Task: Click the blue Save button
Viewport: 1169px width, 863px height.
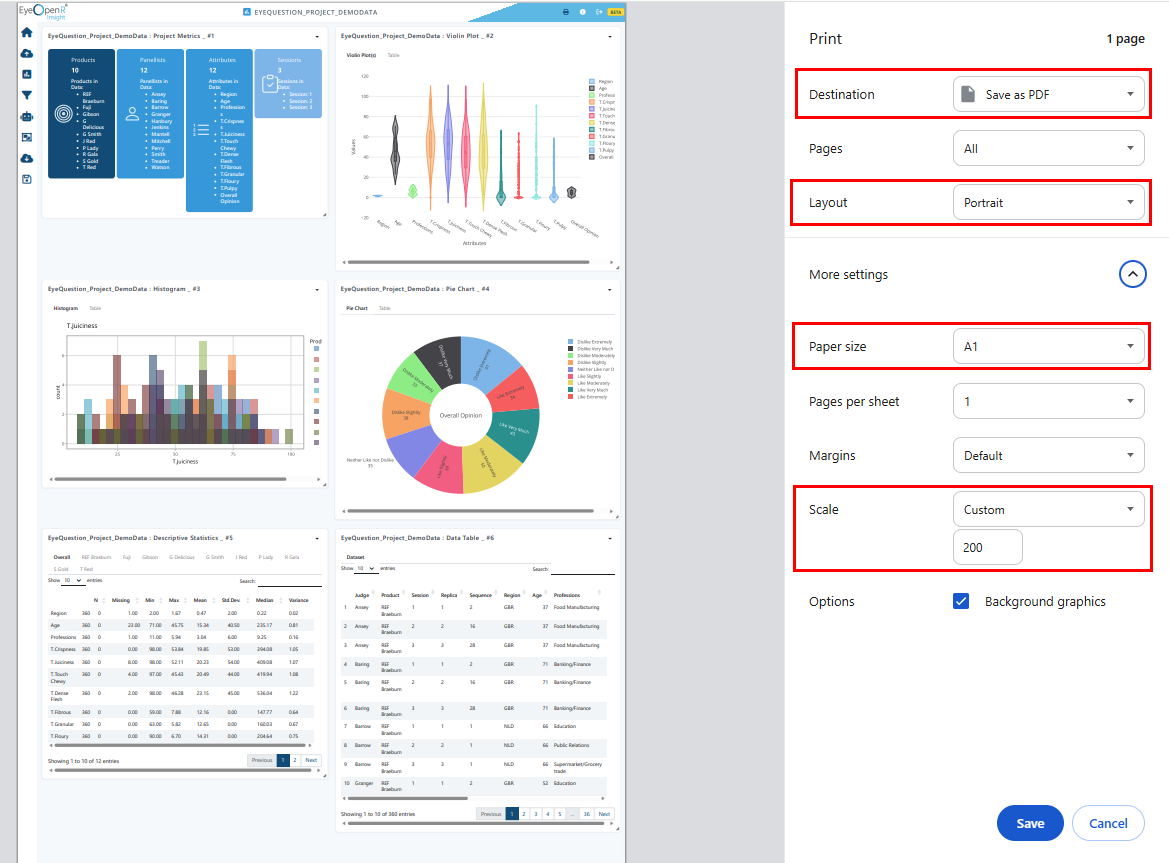Action: click(1030, 824)
